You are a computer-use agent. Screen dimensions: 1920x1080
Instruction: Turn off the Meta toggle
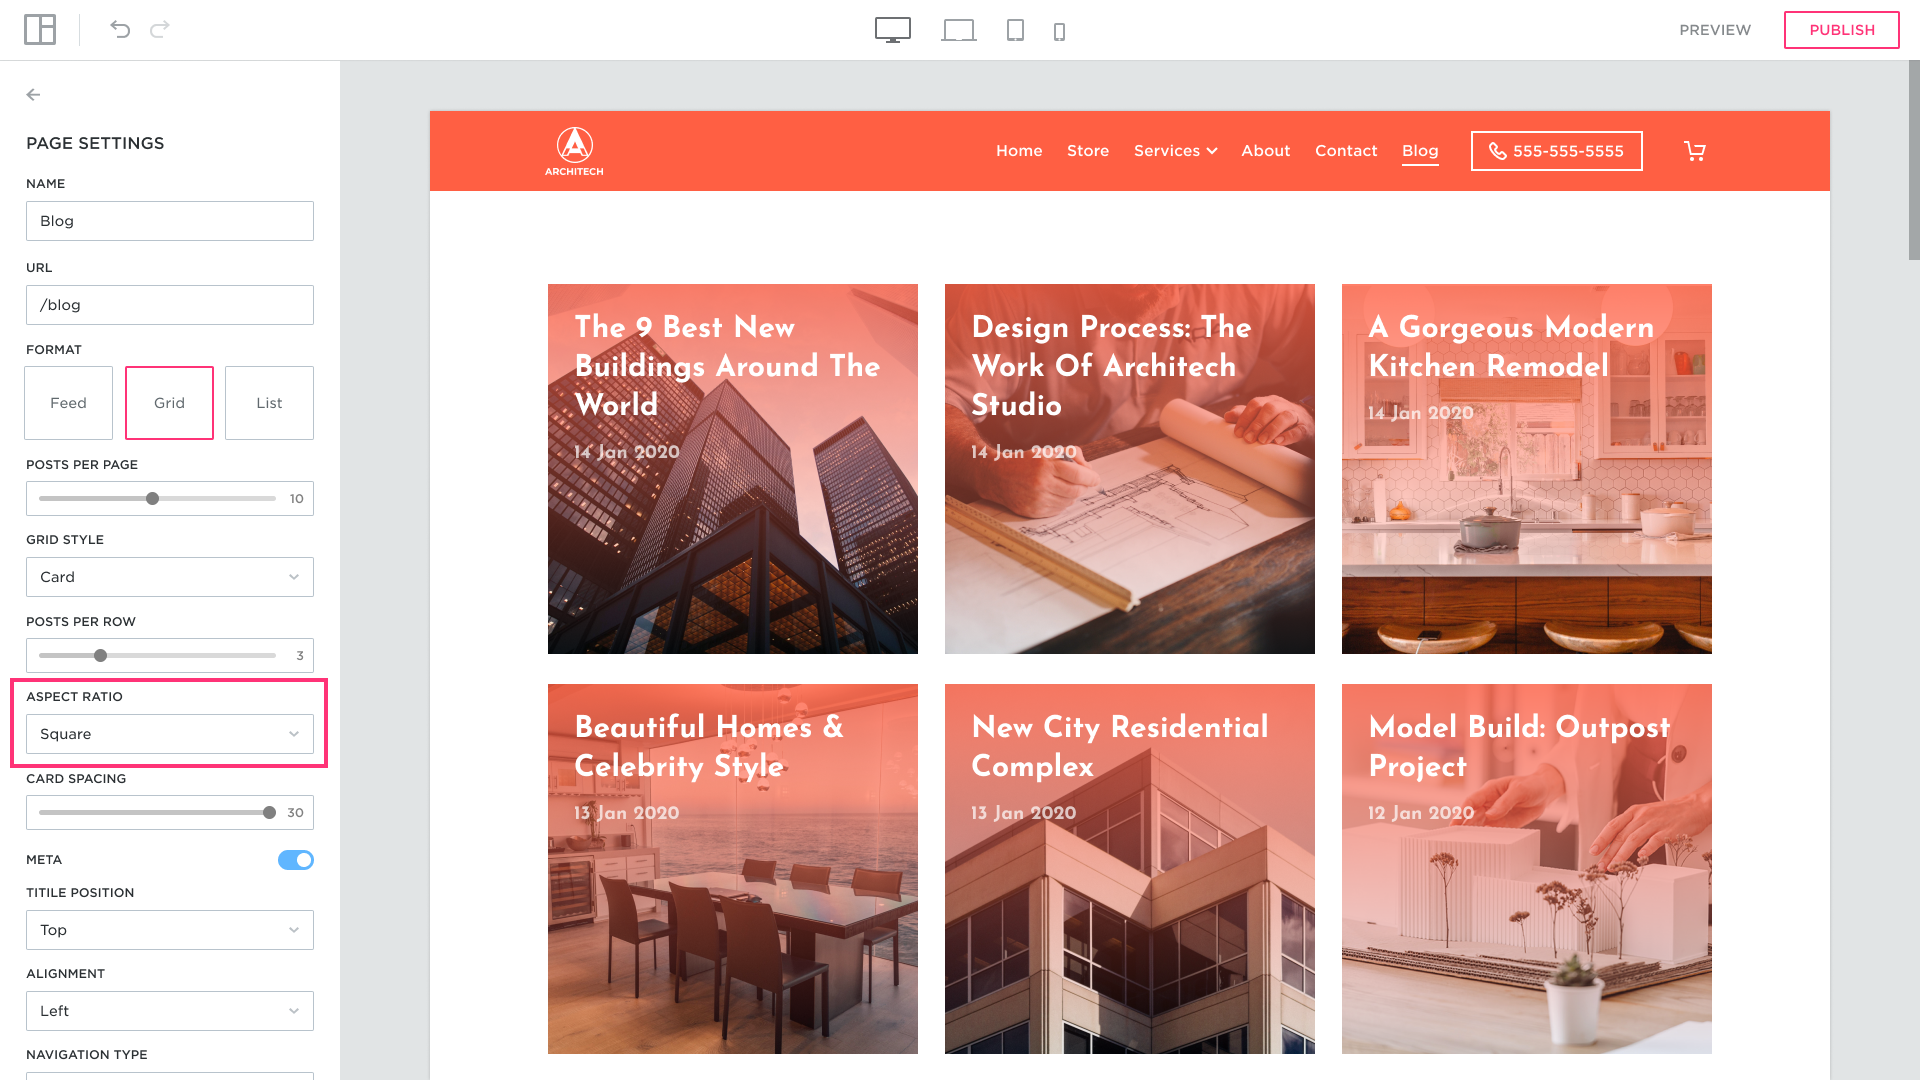(295, 860)
